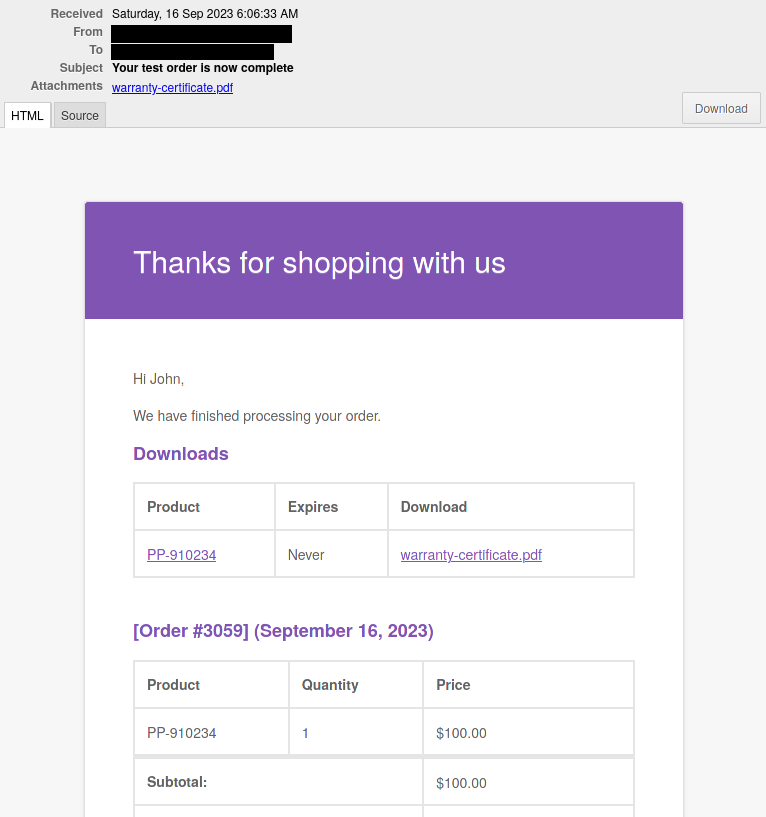Select the subject line text
Screen dimensions: 766x817
coord(202,68)
